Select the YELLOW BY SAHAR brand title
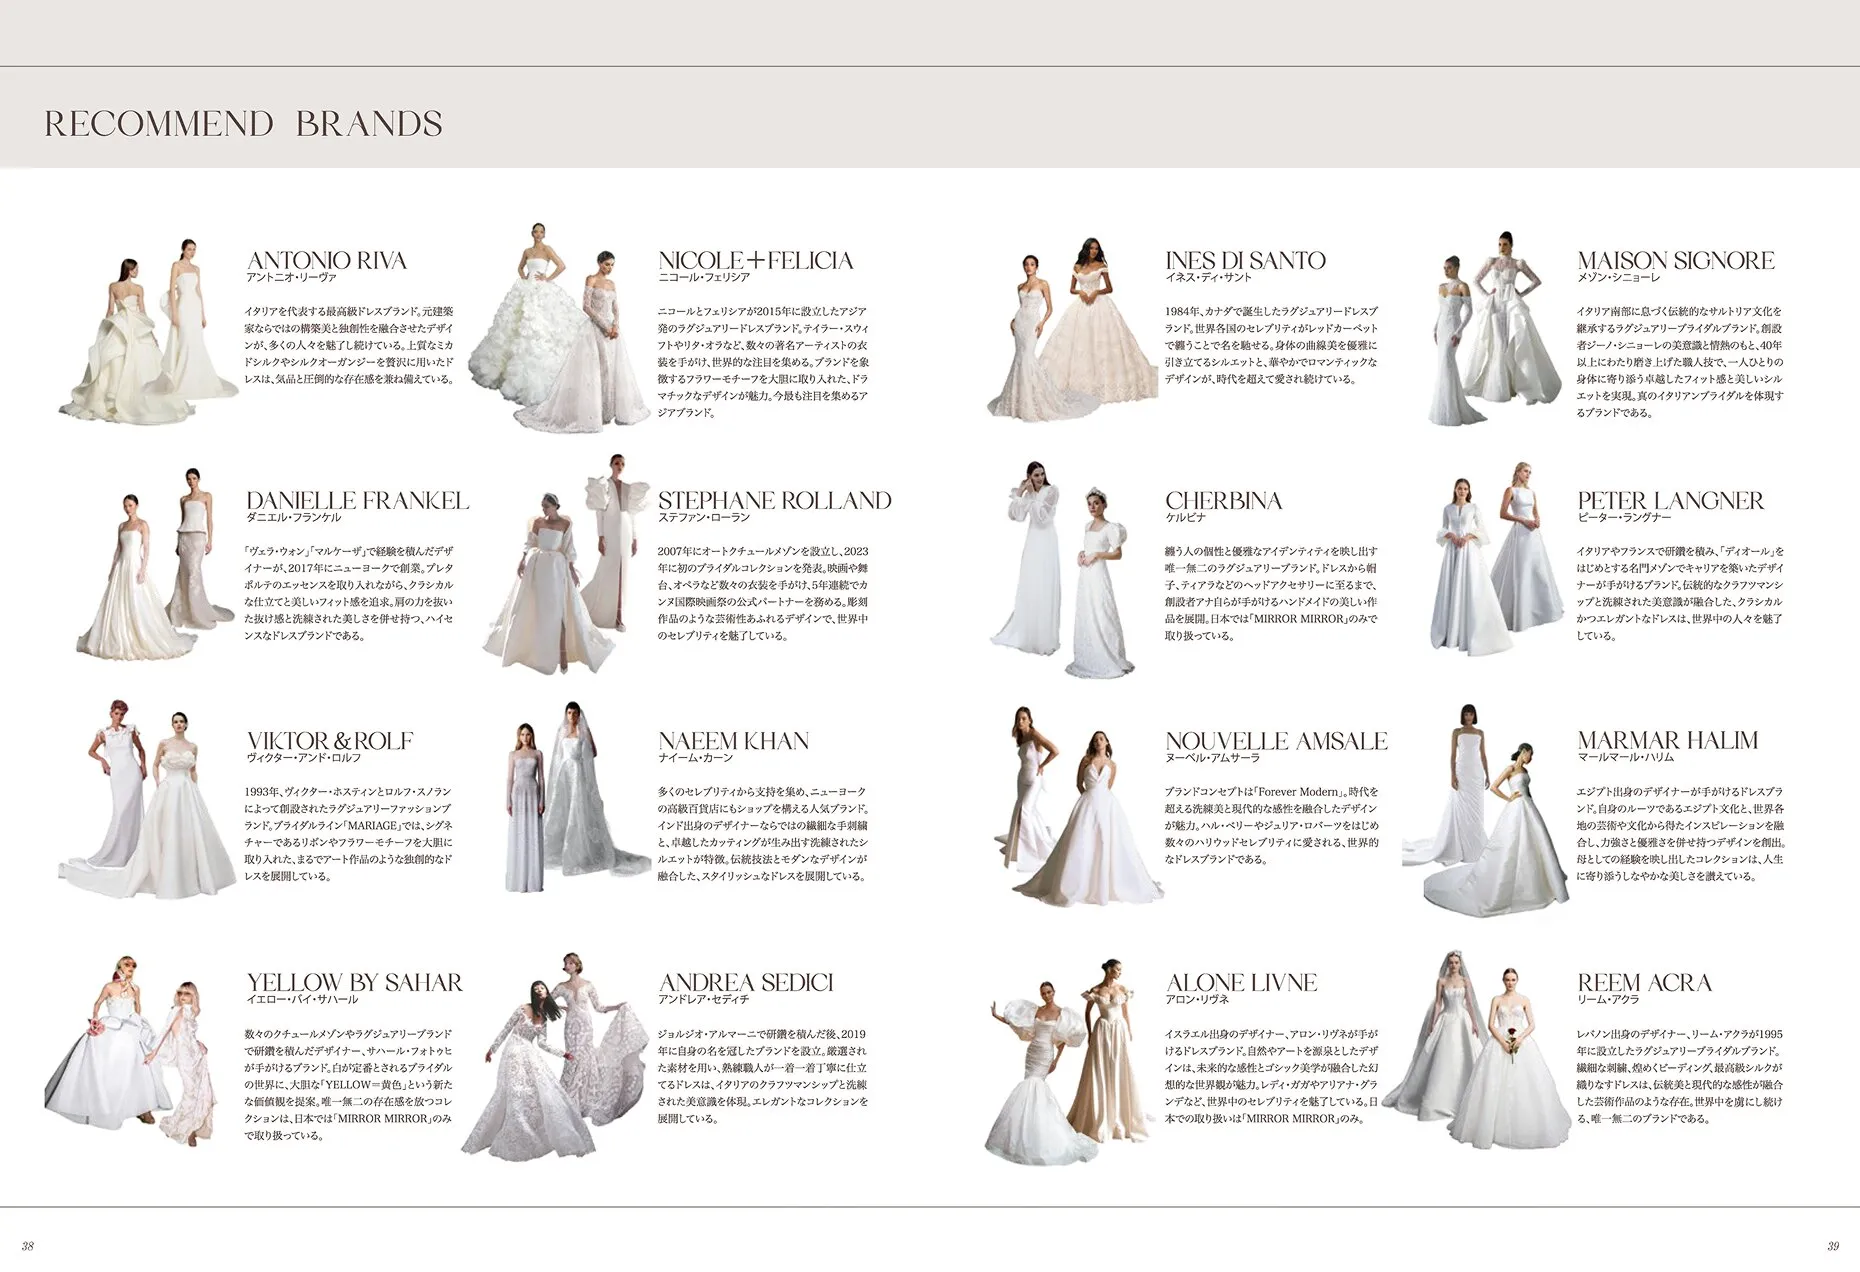Viewport: 1860px width, 1272px height. (x=354, y=983)
